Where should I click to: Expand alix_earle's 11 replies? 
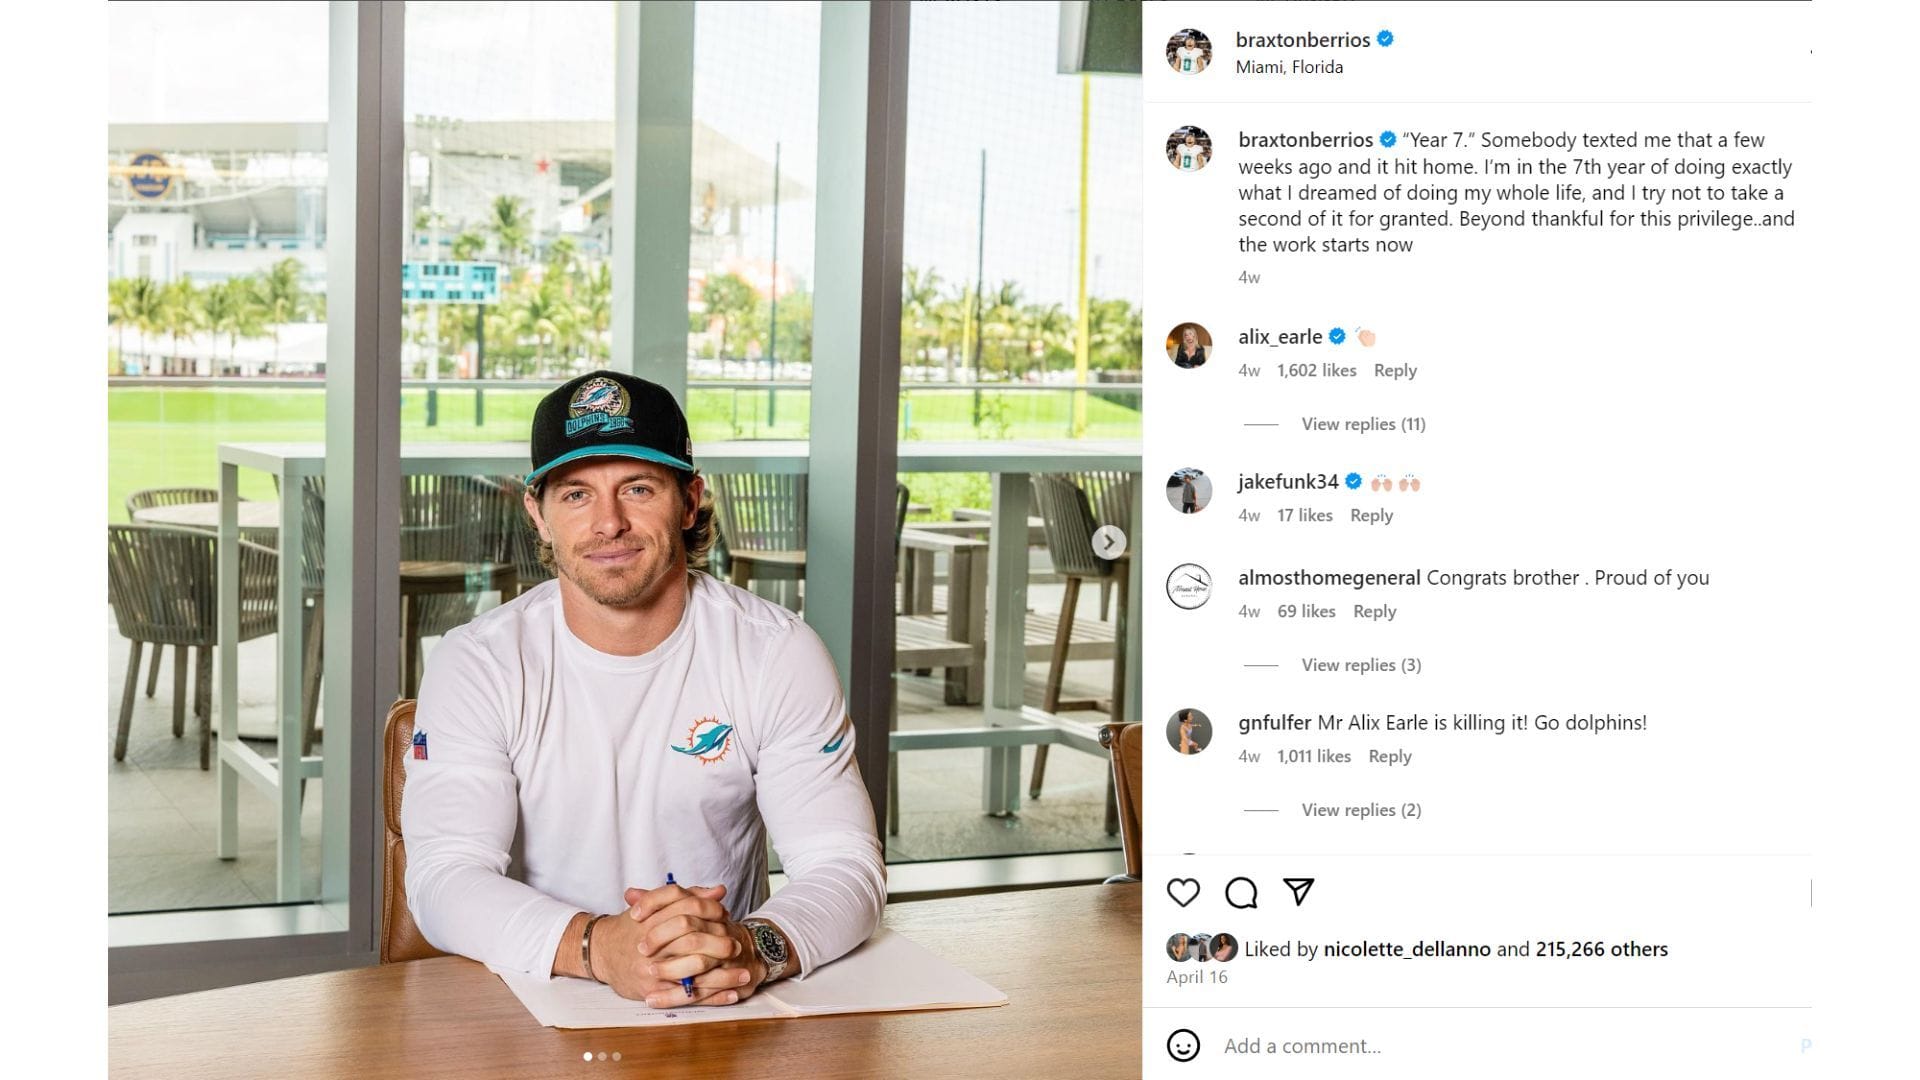tap(1363, 424)
